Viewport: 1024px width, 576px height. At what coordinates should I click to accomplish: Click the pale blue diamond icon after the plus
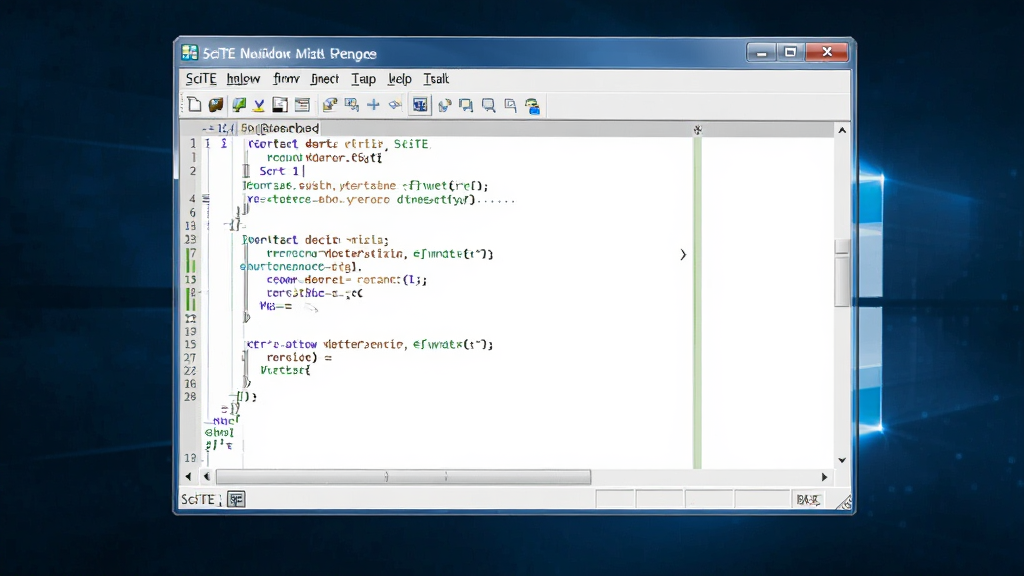[x=395, y=104]
